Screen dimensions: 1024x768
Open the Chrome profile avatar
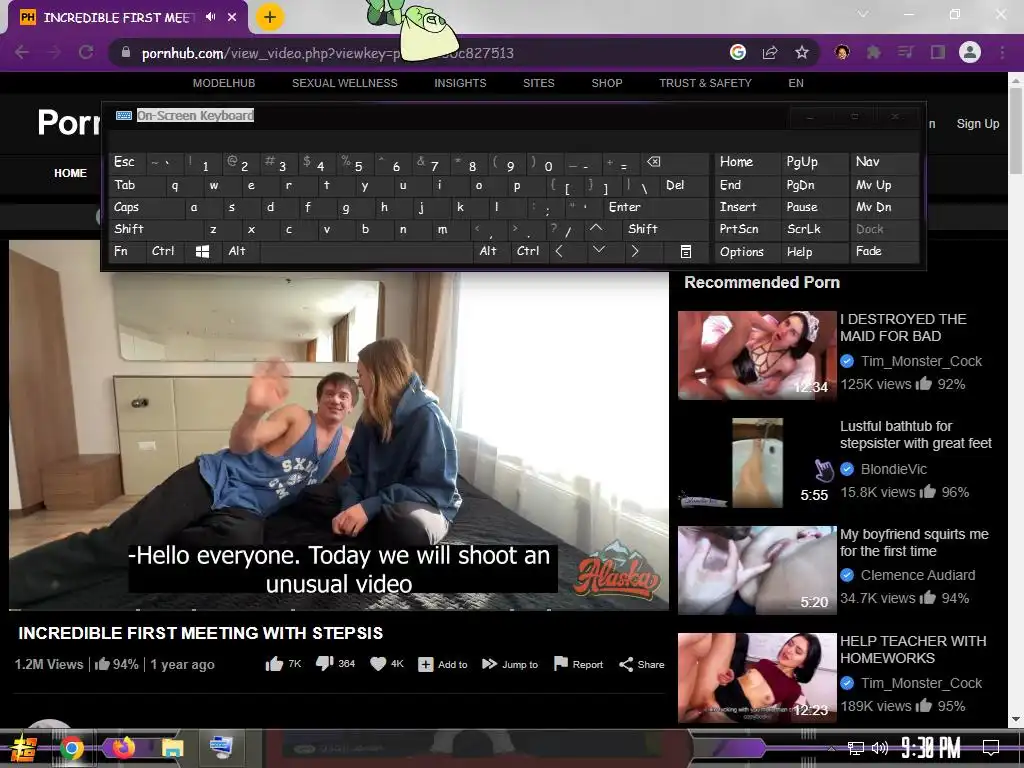(970, 52)
